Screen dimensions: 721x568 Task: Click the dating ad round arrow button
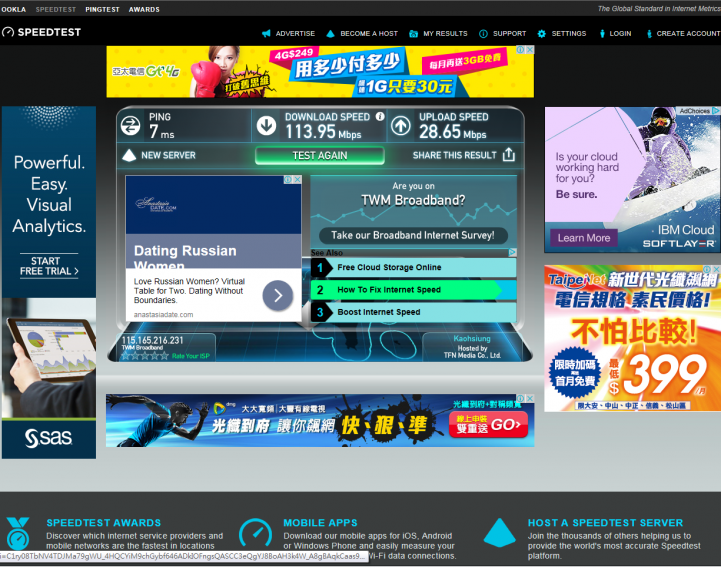tap(278, 295)
